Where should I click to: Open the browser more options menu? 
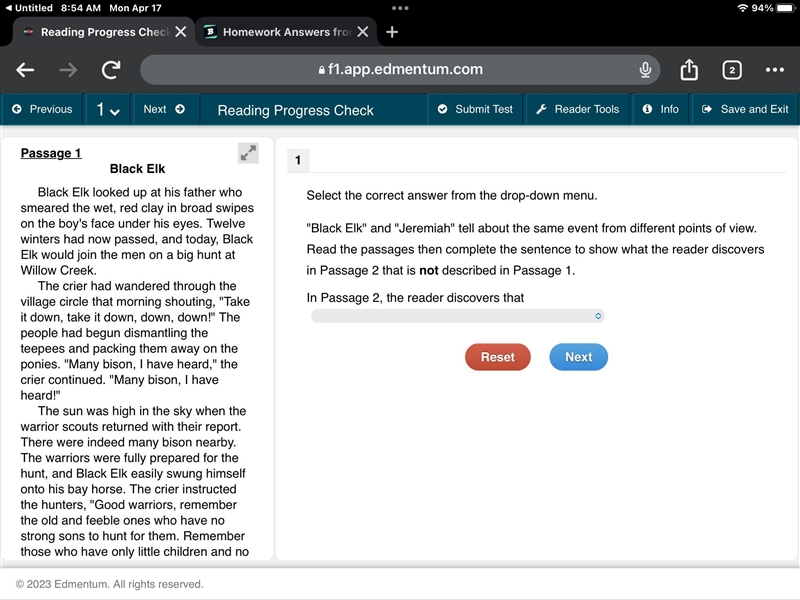774,70
